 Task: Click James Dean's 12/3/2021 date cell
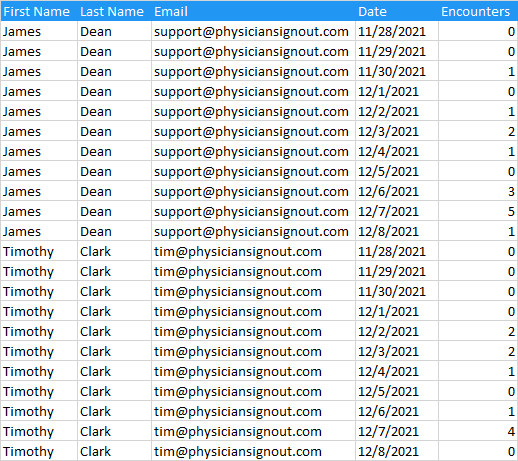click(397, 132)
